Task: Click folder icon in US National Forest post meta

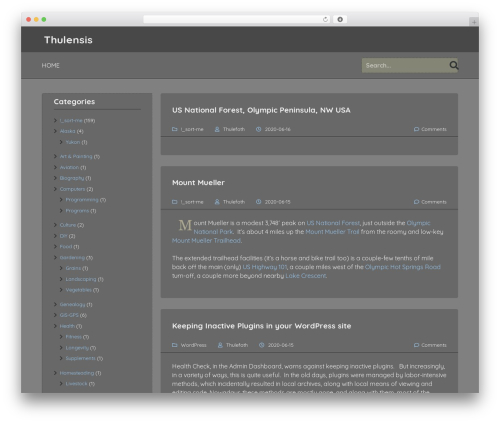Action: (x=174, y=129)
